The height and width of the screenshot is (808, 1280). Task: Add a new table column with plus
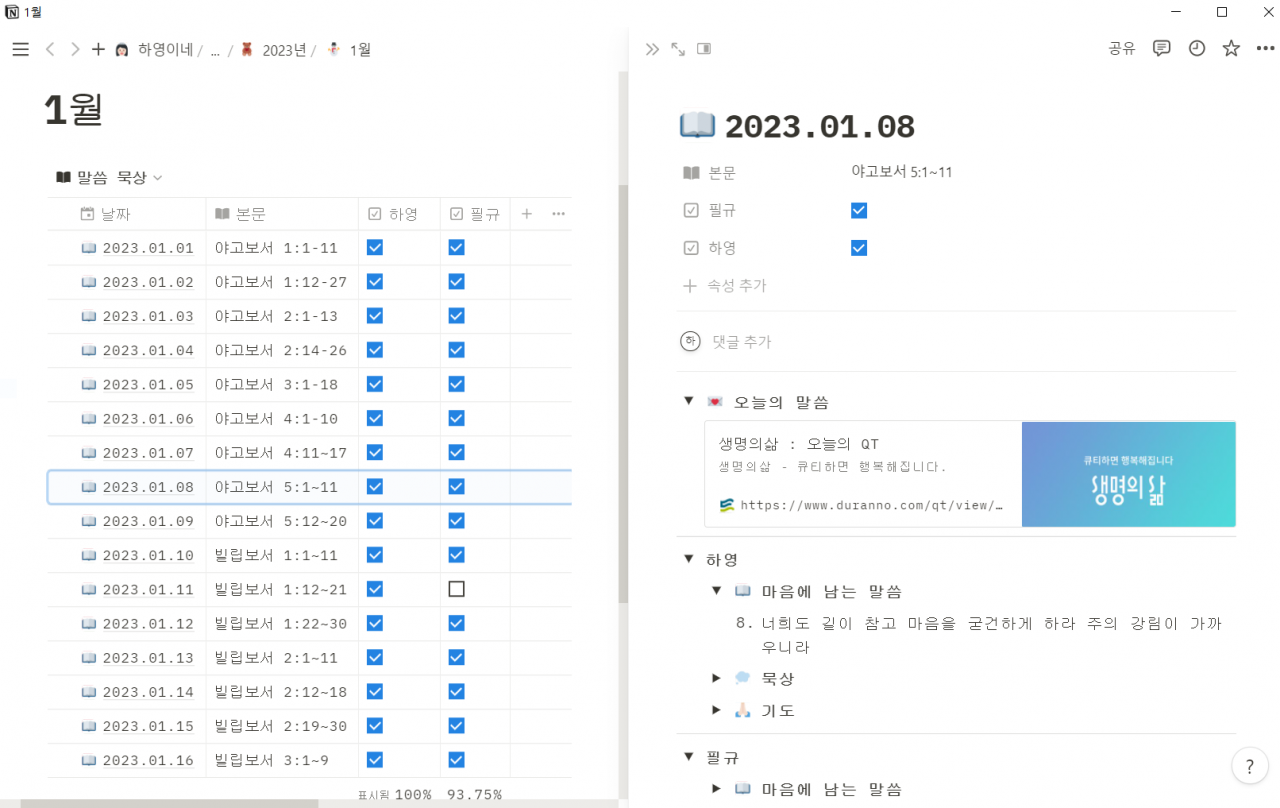click(527, 214)
